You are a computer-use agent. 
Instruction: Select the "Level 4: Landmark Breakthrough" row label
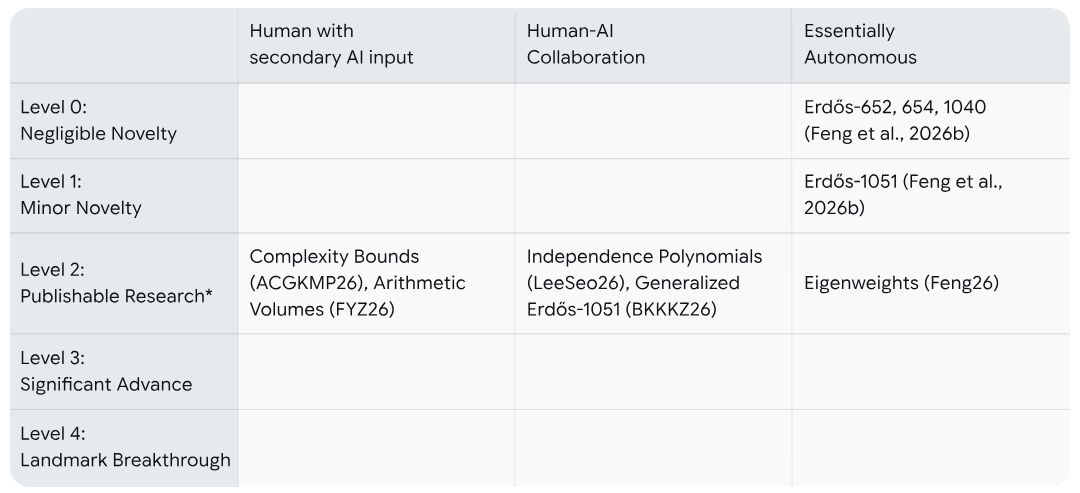125,447
